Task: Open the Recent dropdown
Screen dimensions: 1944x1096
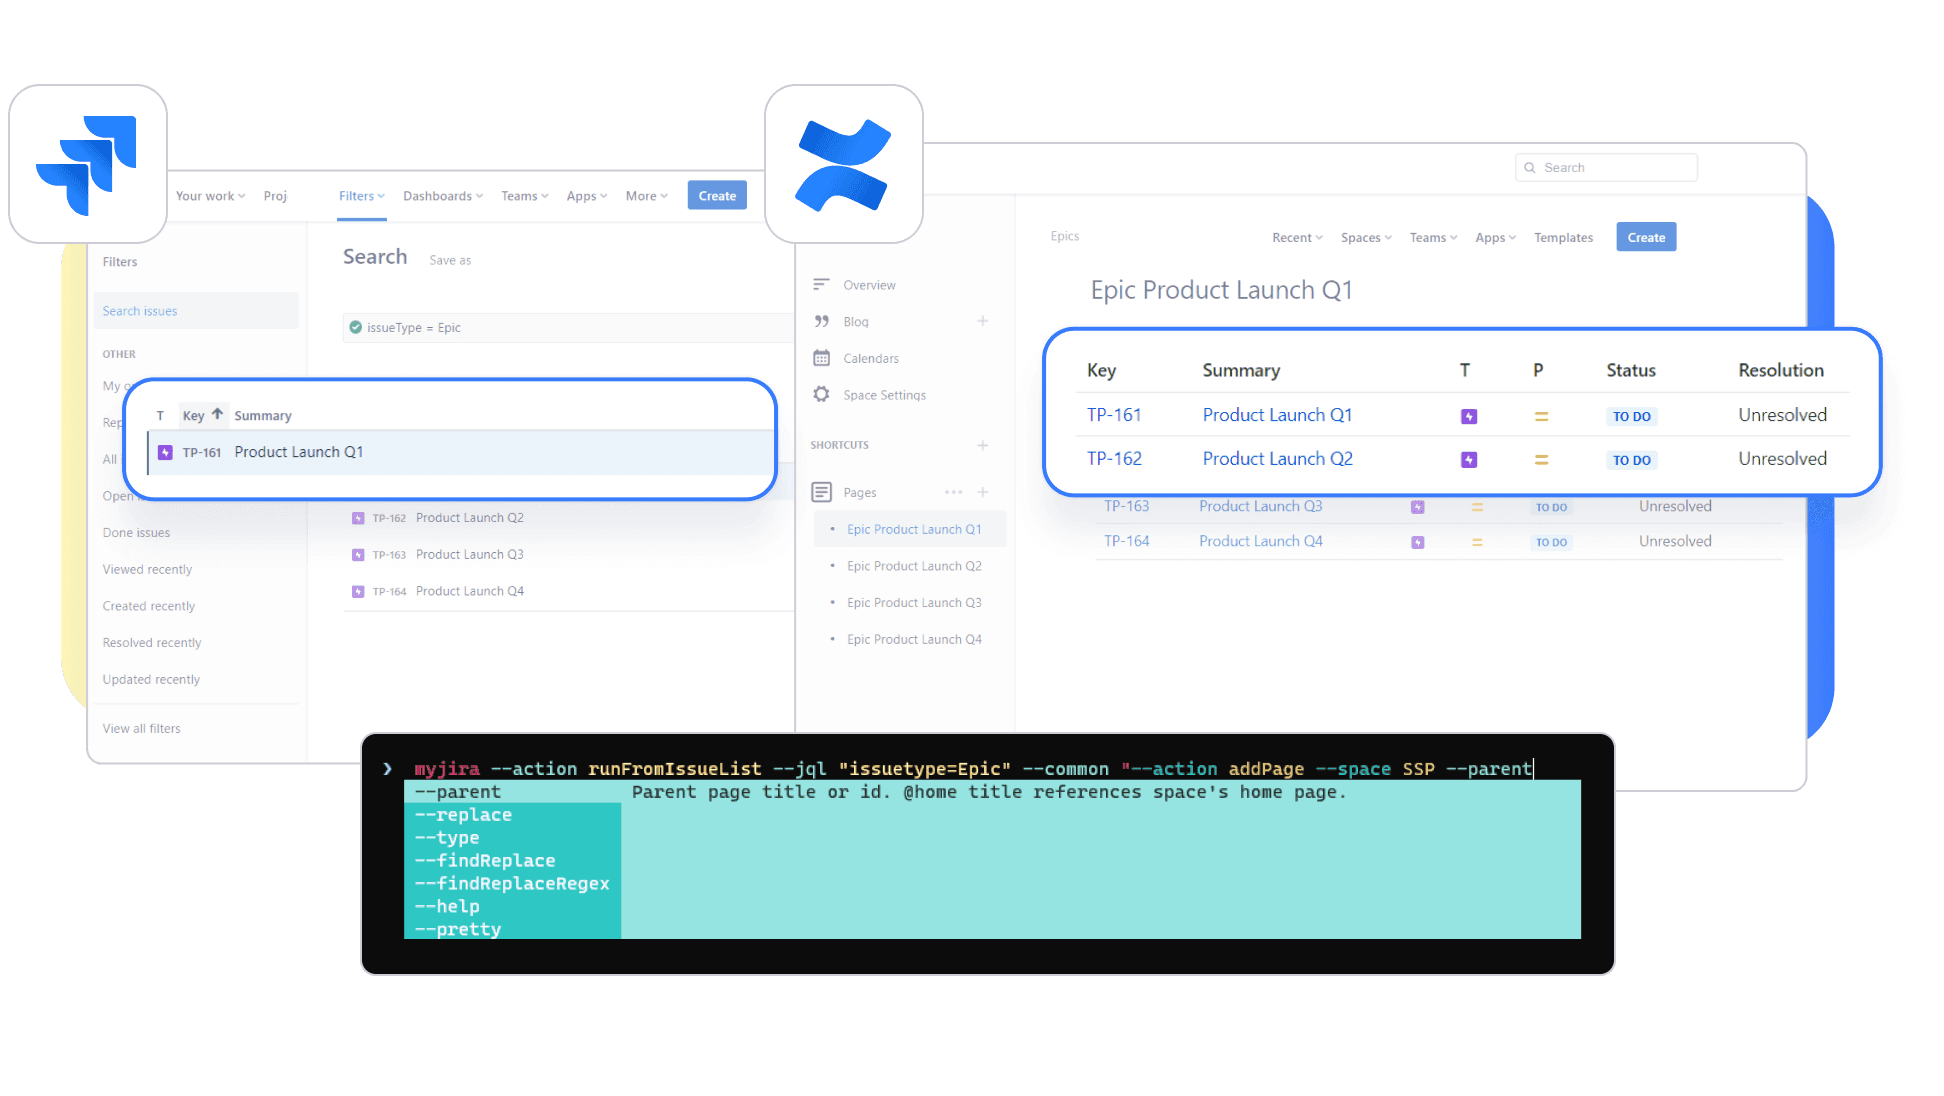Action: pos(1296,237)
